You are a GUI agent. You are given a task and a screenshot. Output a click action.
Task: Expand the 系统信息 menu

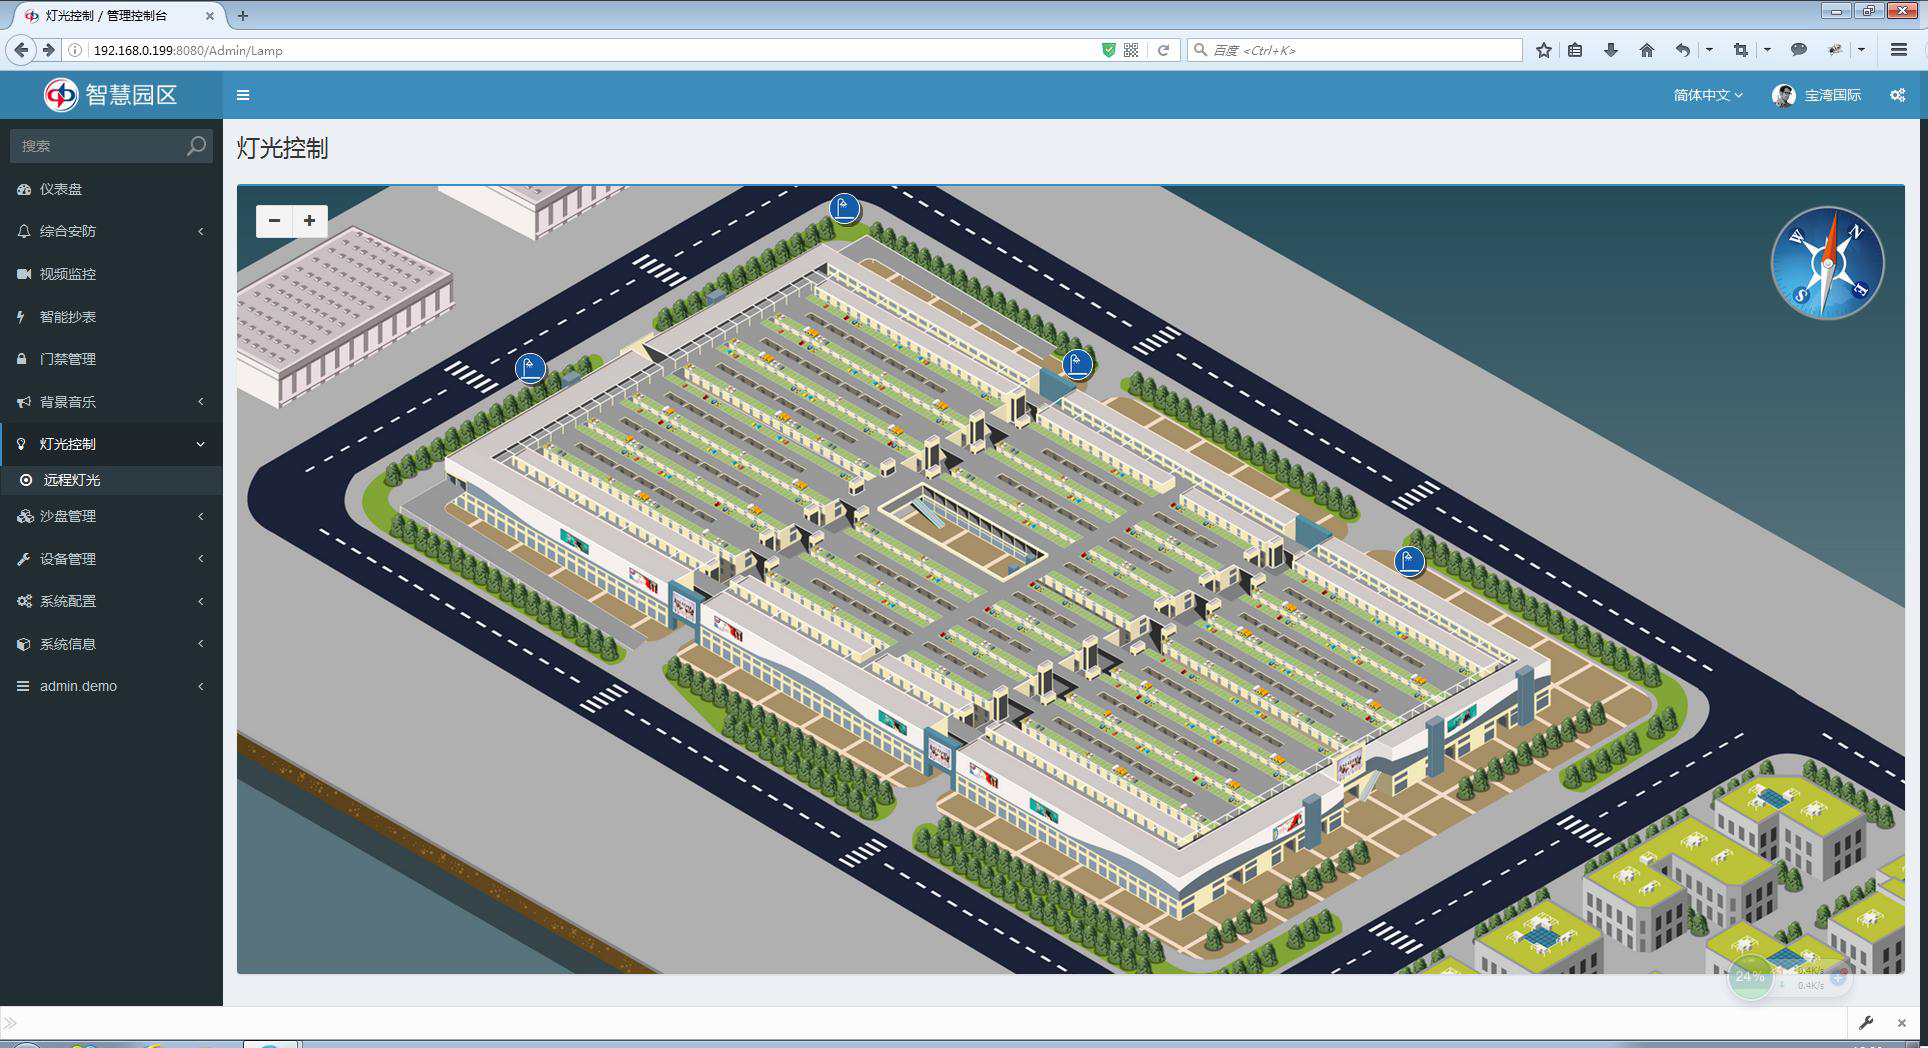111,644
